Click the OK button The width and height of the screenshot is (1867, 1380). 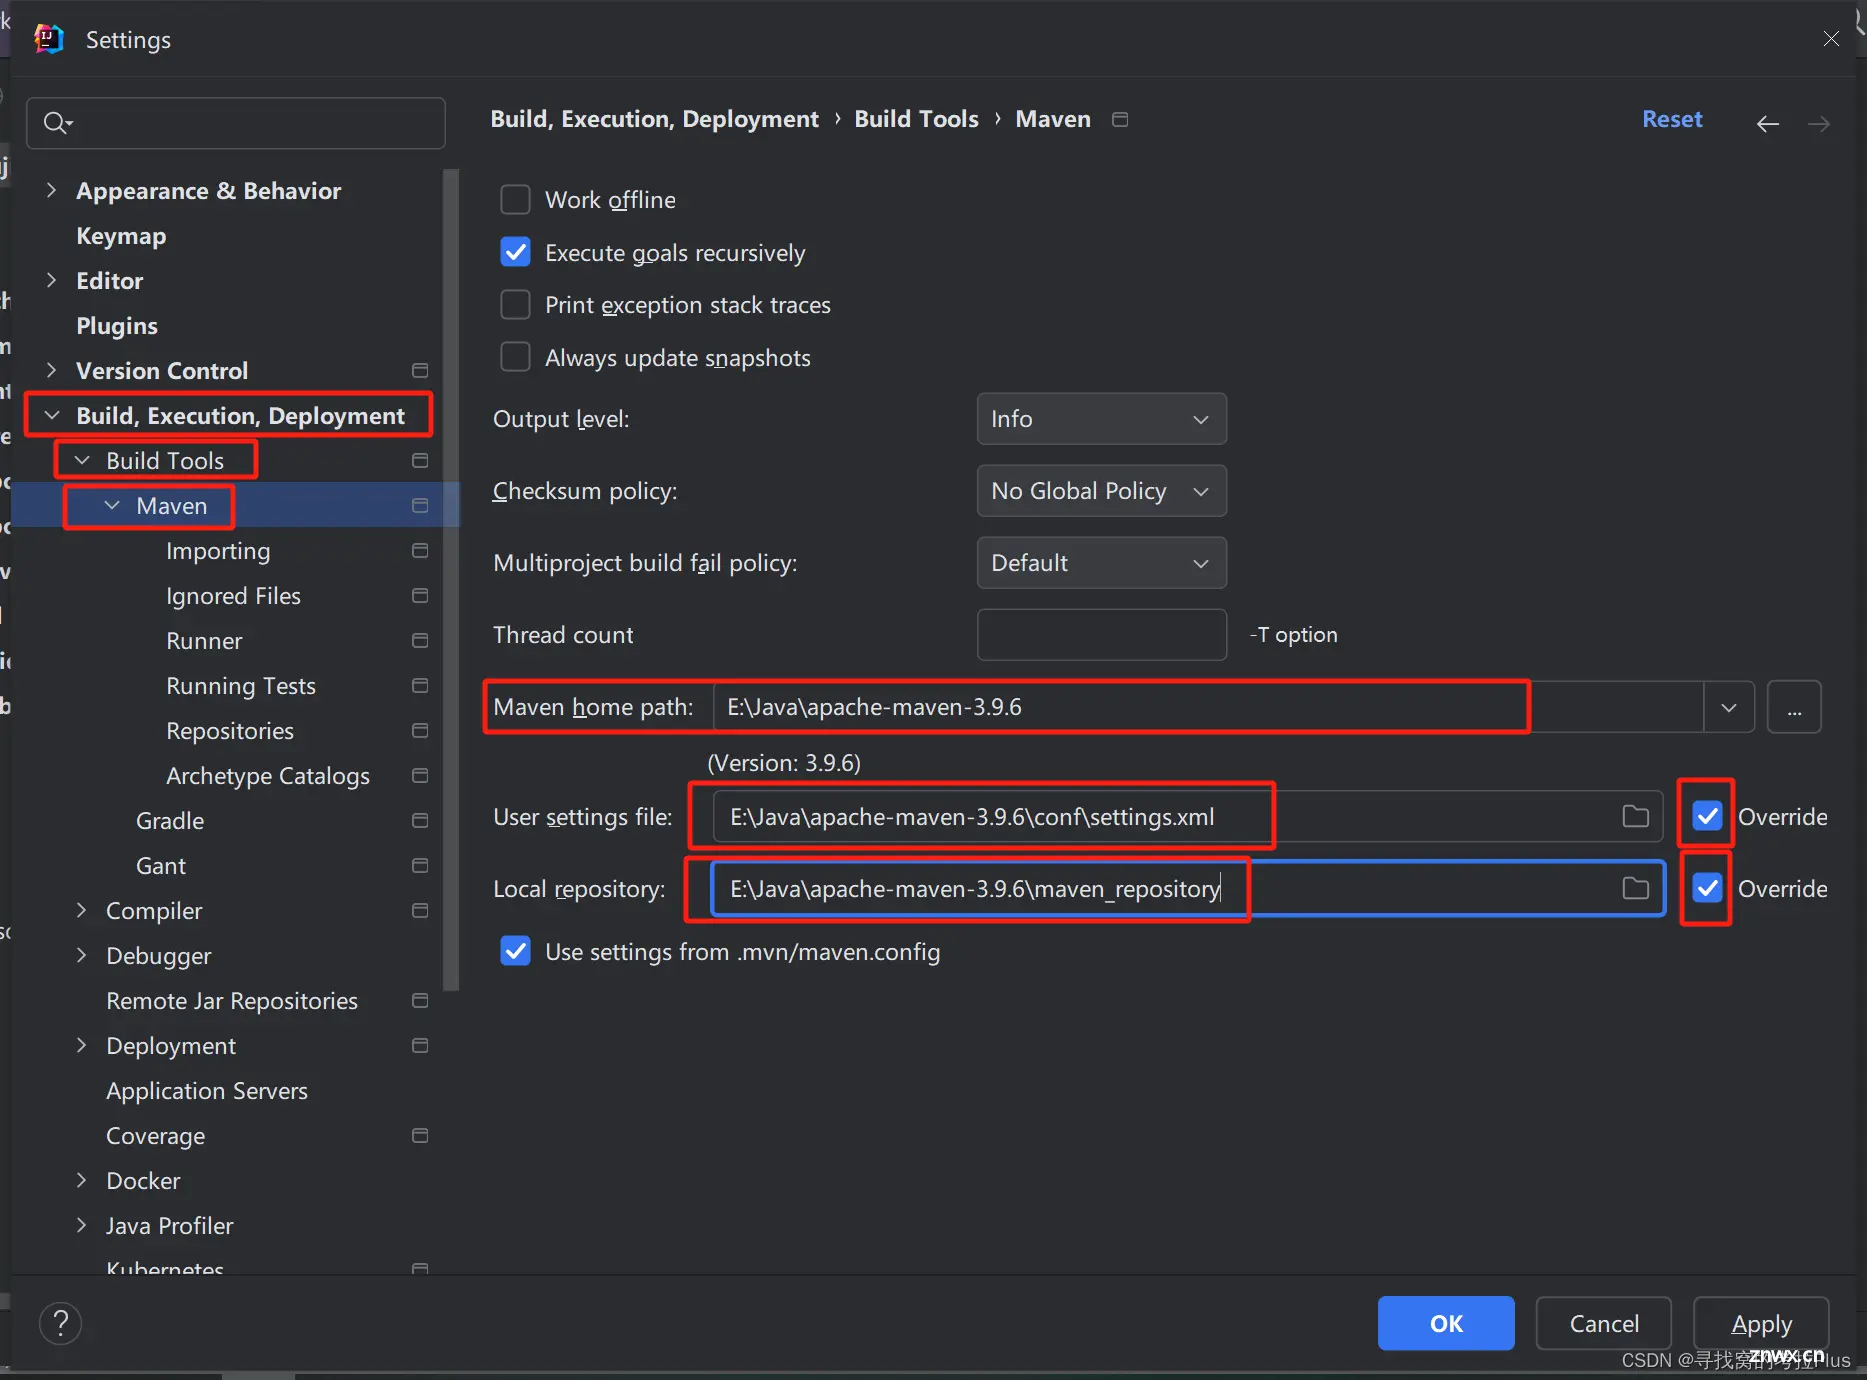(1446, 1323)
